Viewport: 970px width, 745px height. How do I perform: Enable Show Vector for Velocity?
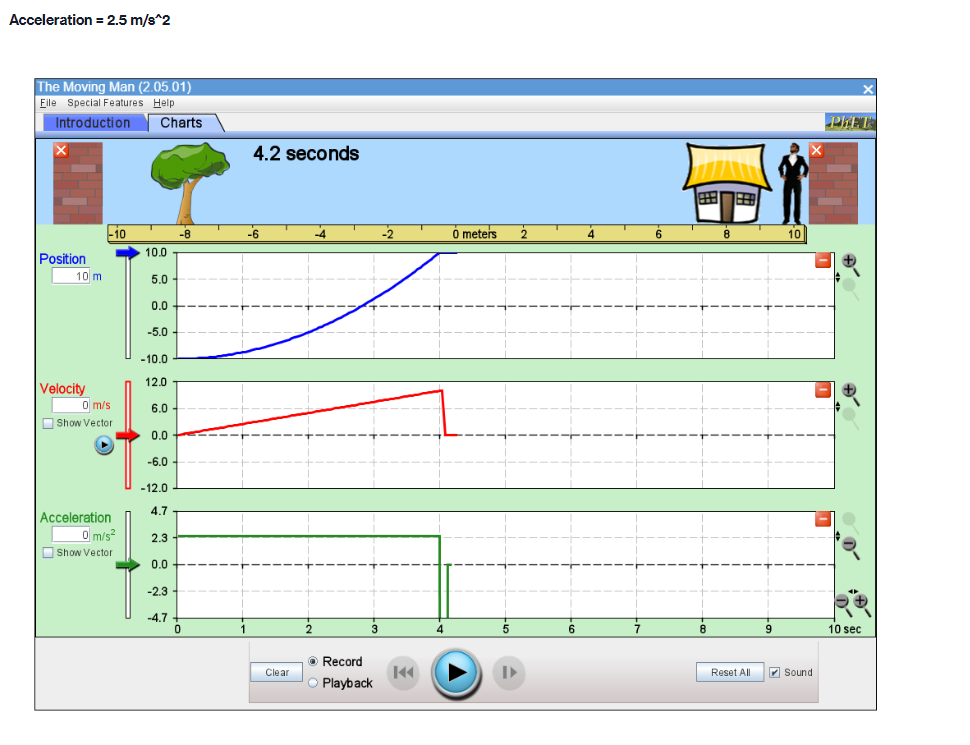pos(47,423)
